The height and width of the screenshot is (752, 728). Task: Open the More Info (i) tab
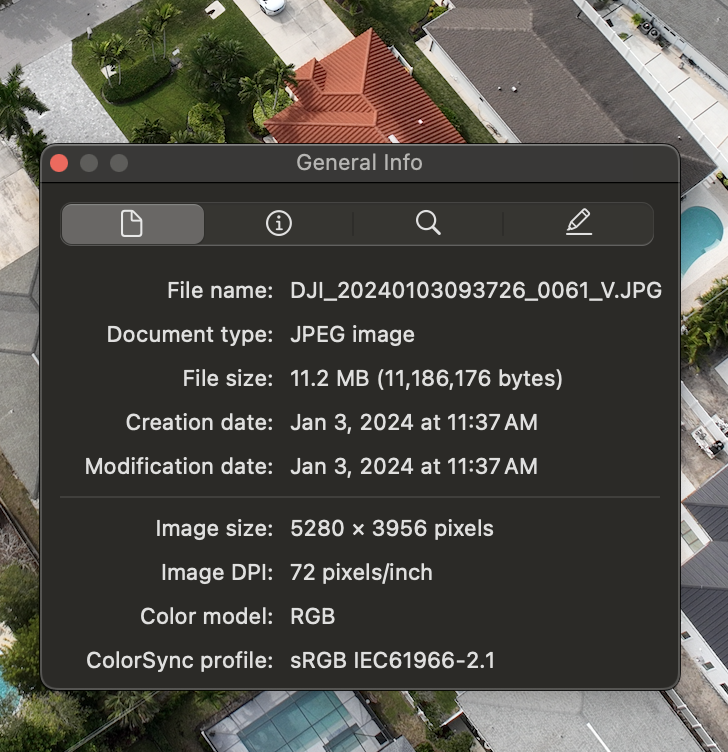279,223
